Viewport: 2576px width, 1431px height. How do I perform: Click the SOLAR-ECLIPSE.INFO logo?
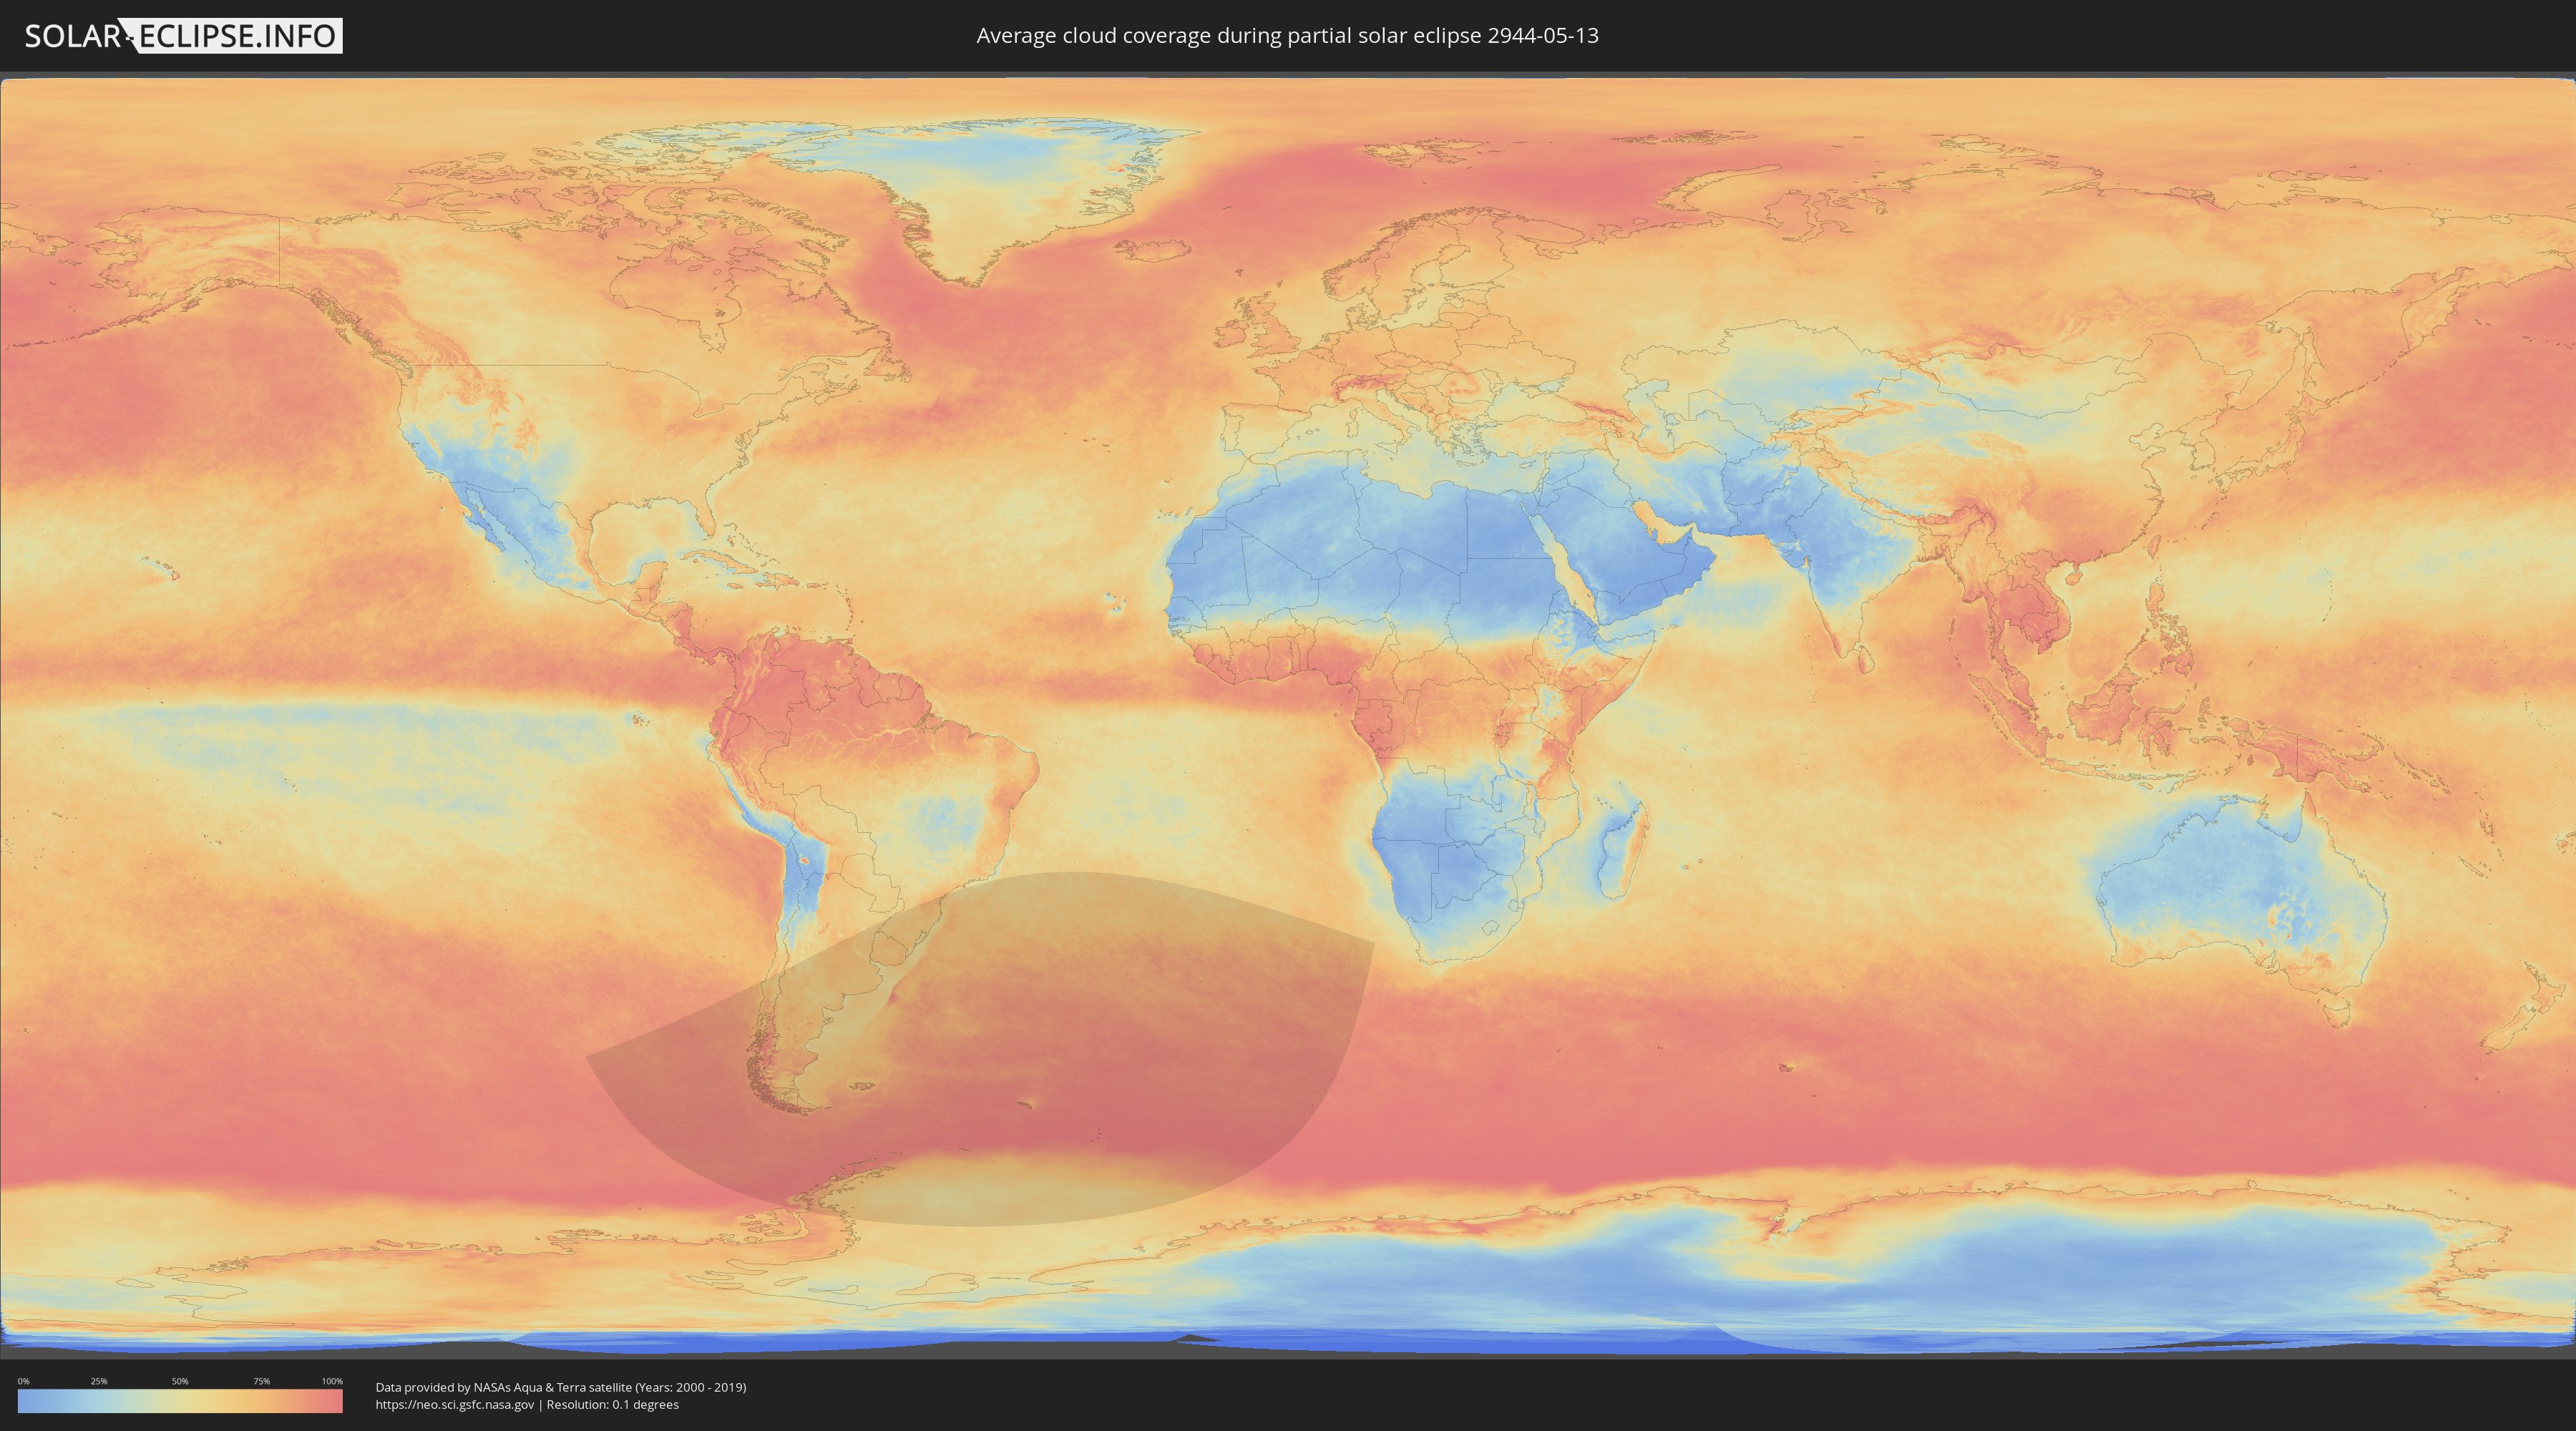(x=183, y=36)
